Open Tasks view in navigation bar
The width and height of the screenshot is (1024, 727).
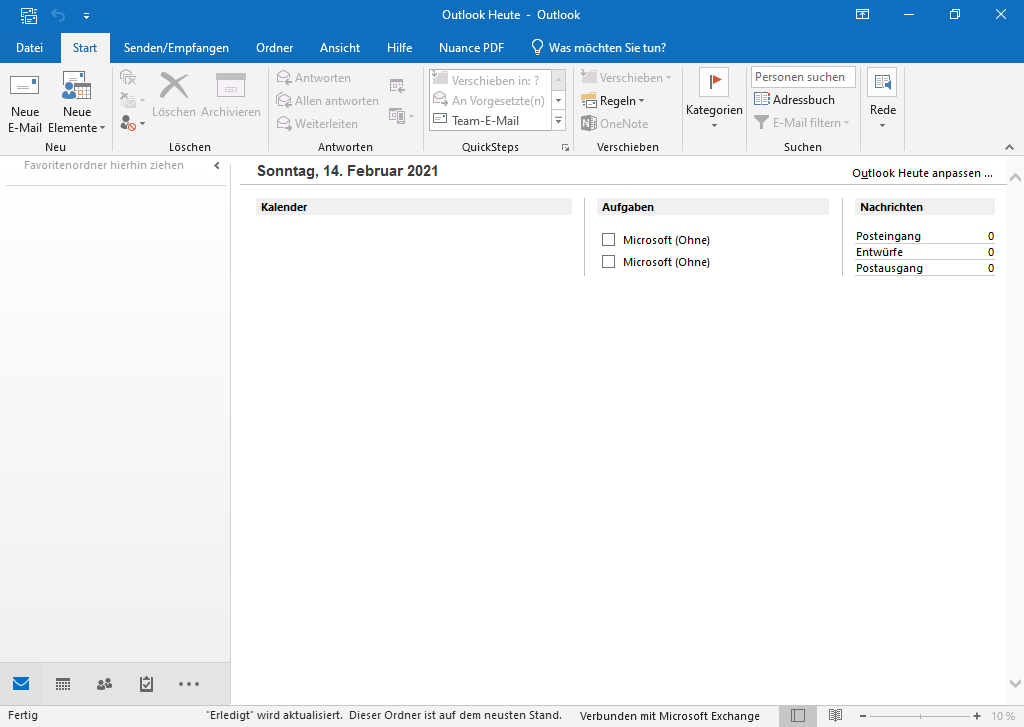146,684
